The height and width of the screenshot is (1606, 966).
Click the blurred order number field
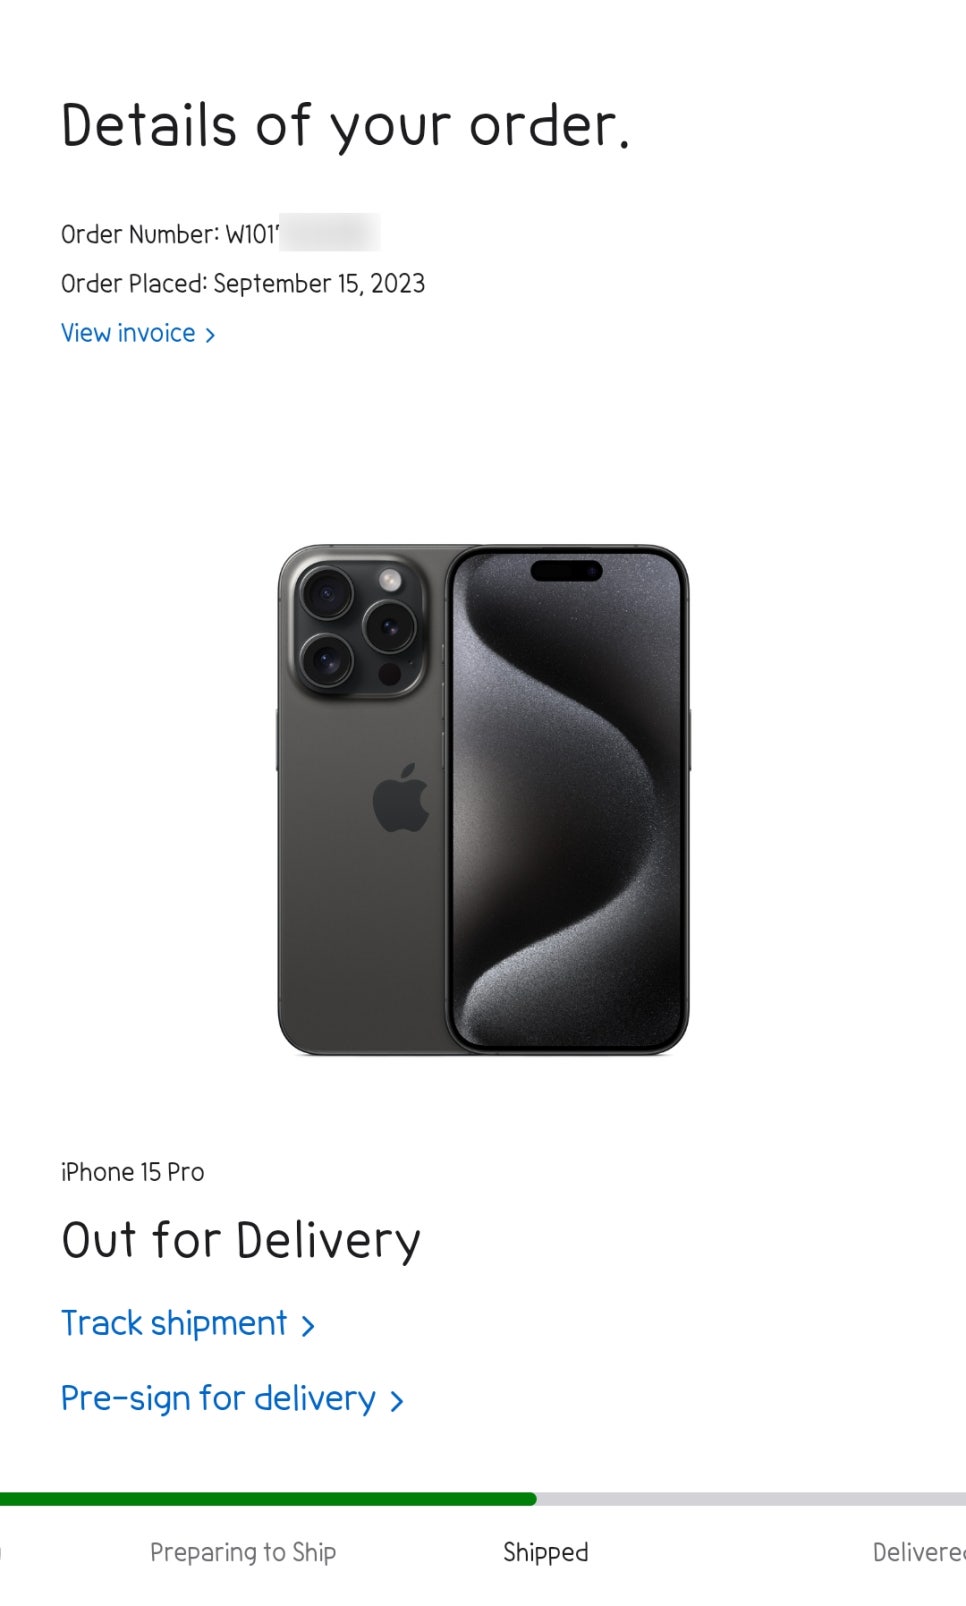329,233
